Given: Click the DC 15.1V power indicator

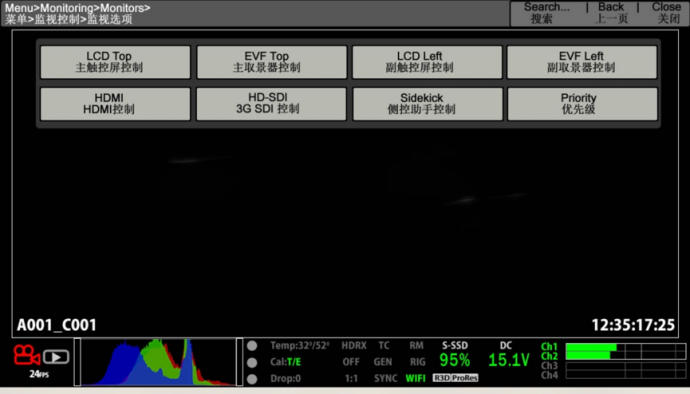Looking at the screenshot, I should 508,356.
